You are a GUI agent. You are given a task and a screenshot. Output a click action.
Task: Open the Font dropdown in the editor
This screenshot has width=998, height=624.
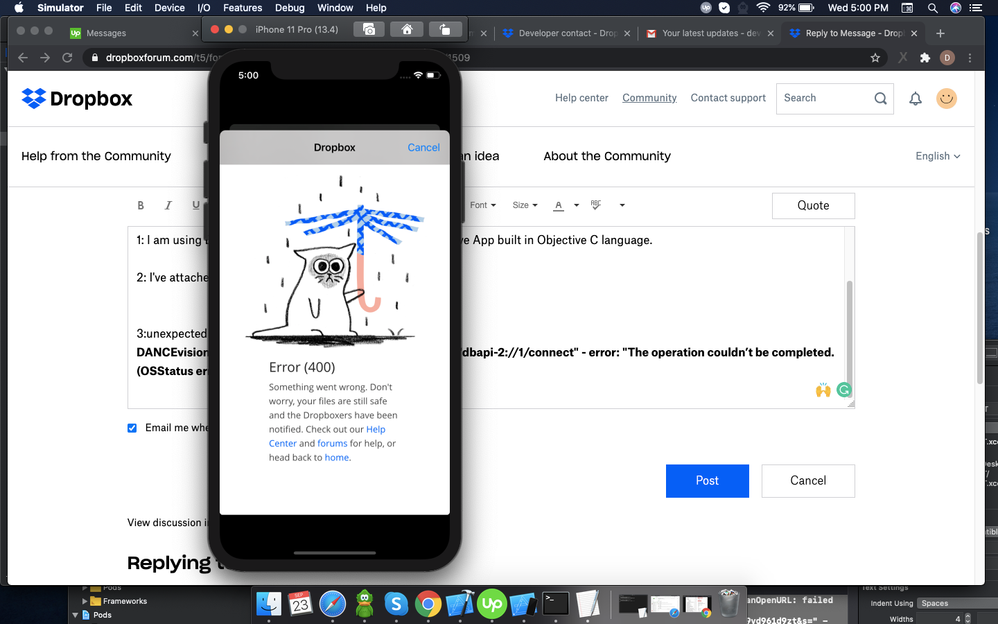482,205
